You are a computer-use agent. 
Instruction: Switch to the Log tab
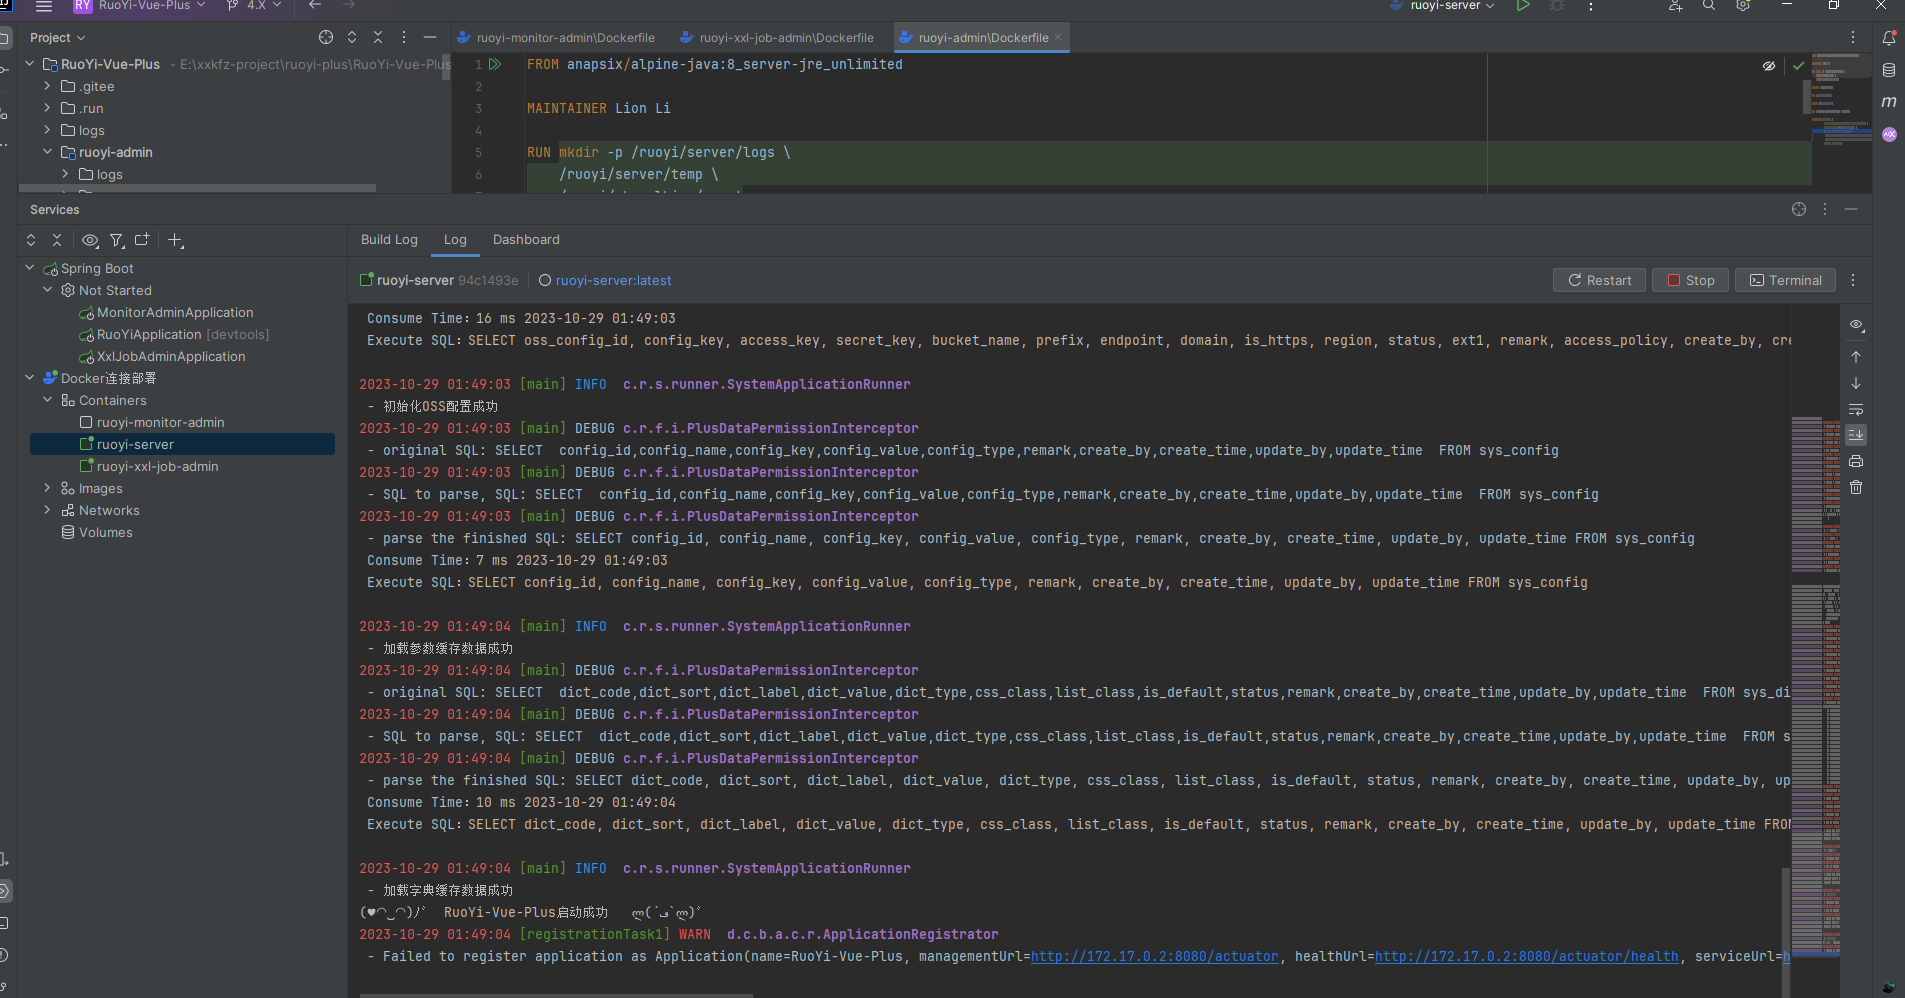455,240
